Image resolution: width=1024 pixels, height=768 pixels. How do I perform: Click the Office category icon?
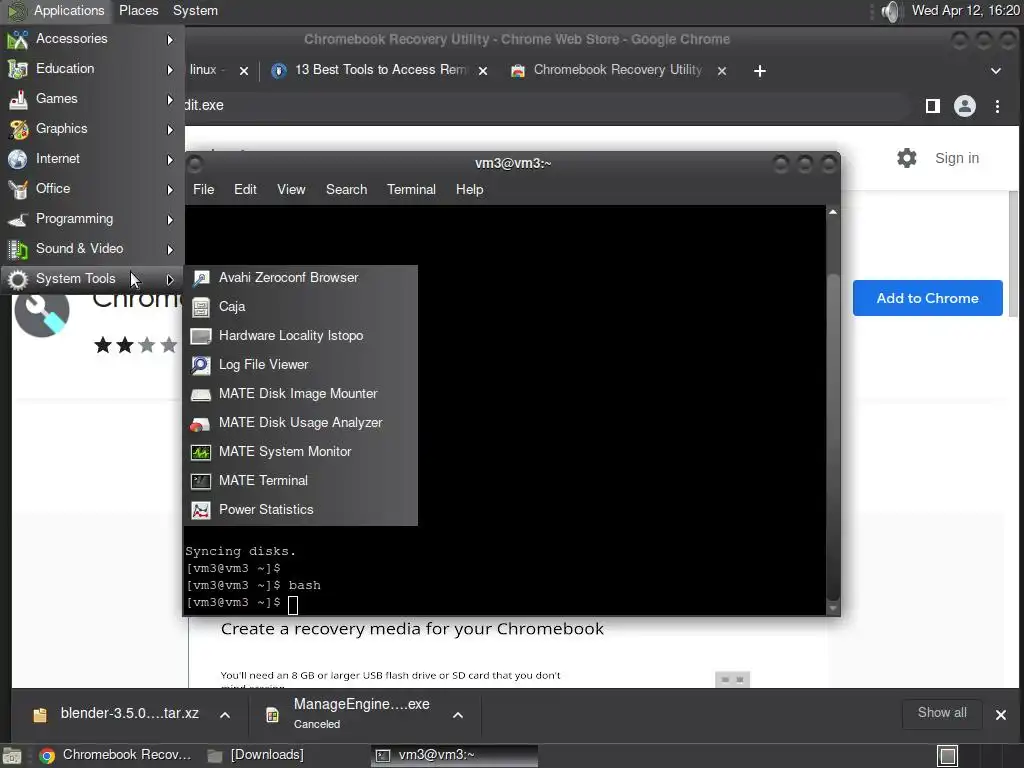[x=18, y=189]
